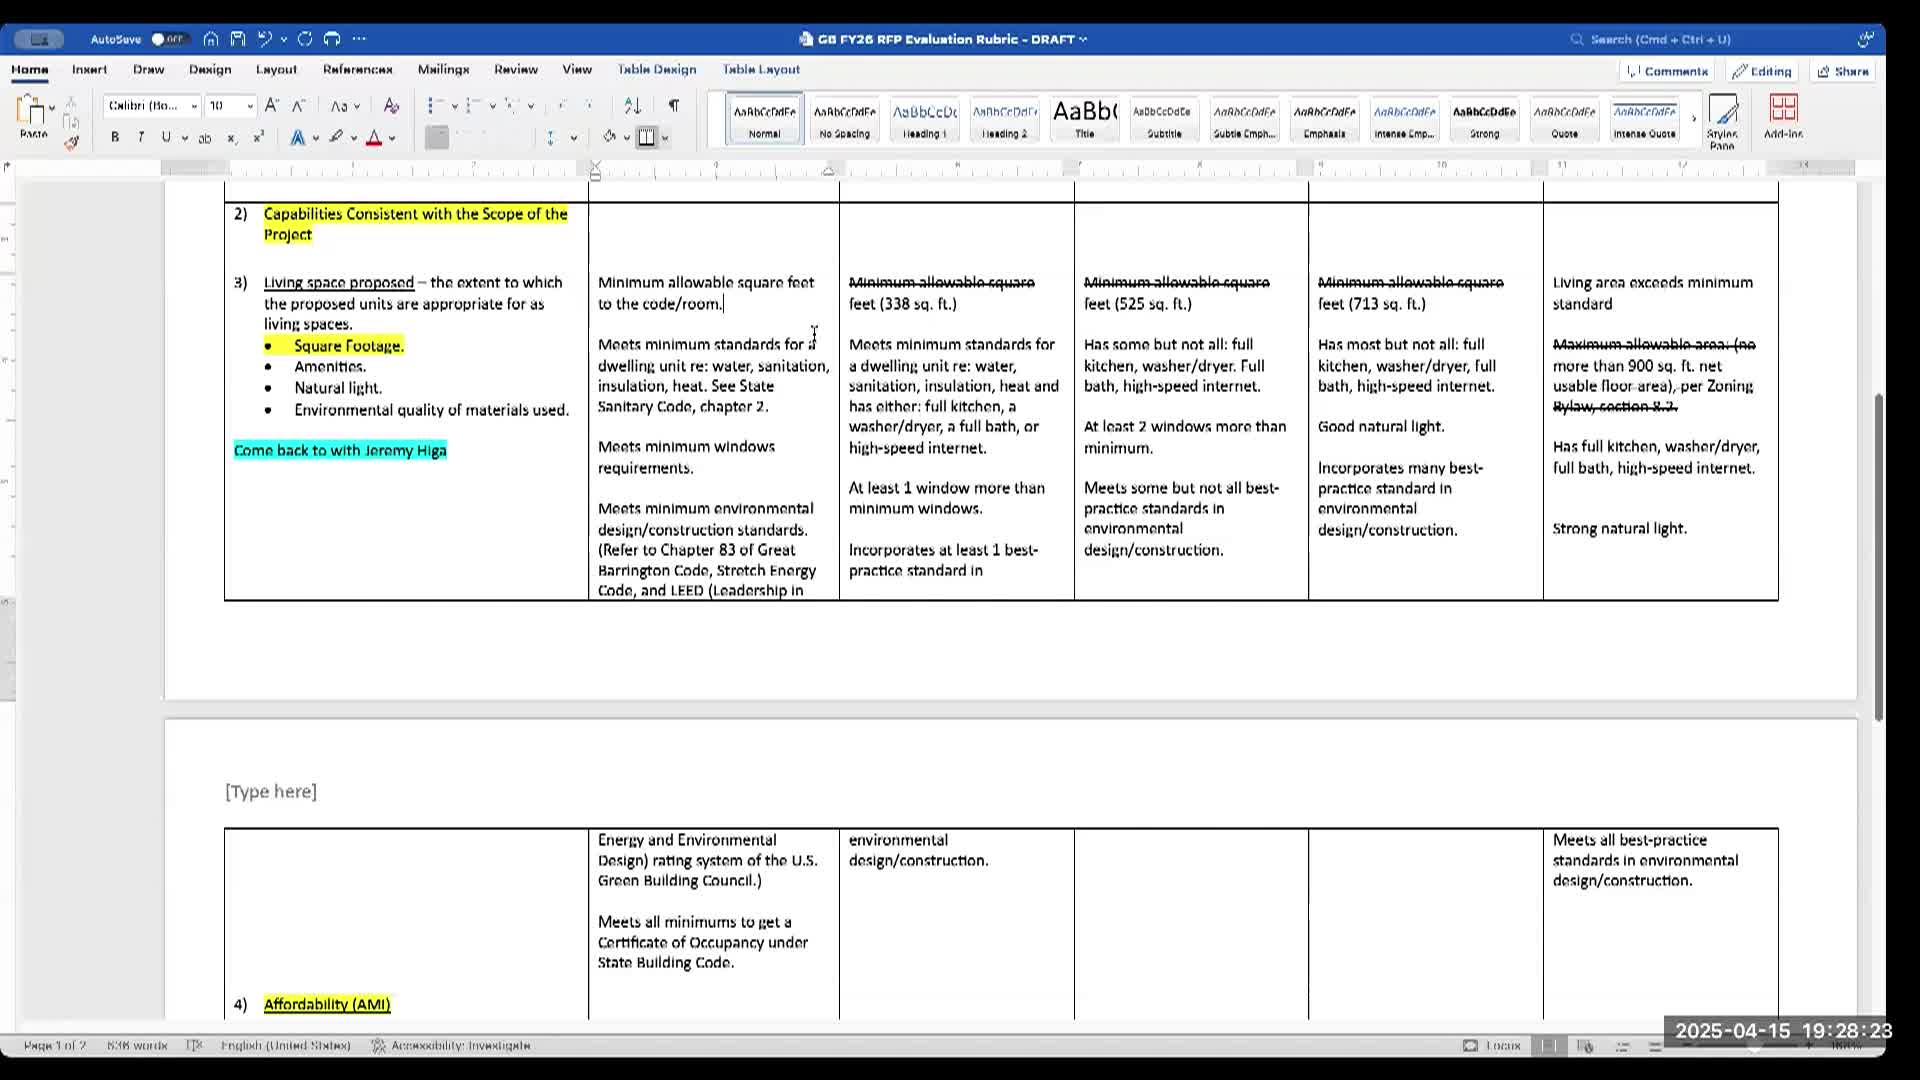
Task: Open the collaboration icon beside search
Action: [1865, 39]
